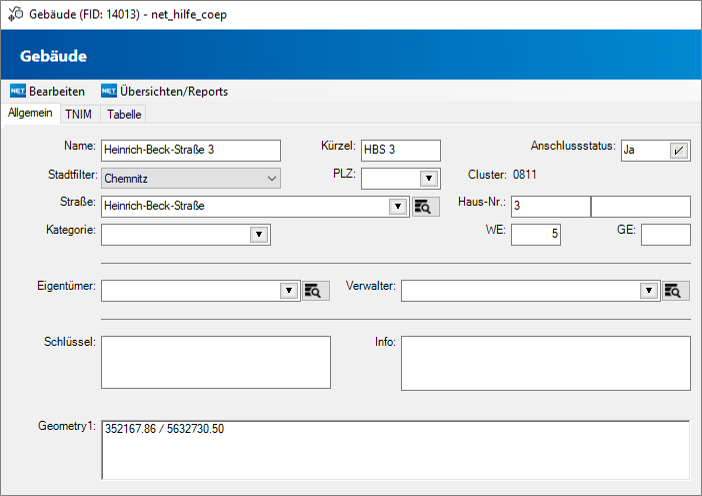The width and height of the screenshot is (702, 496).
Task: Switch to the TNIM tab
Action: (x=78, y=114)
